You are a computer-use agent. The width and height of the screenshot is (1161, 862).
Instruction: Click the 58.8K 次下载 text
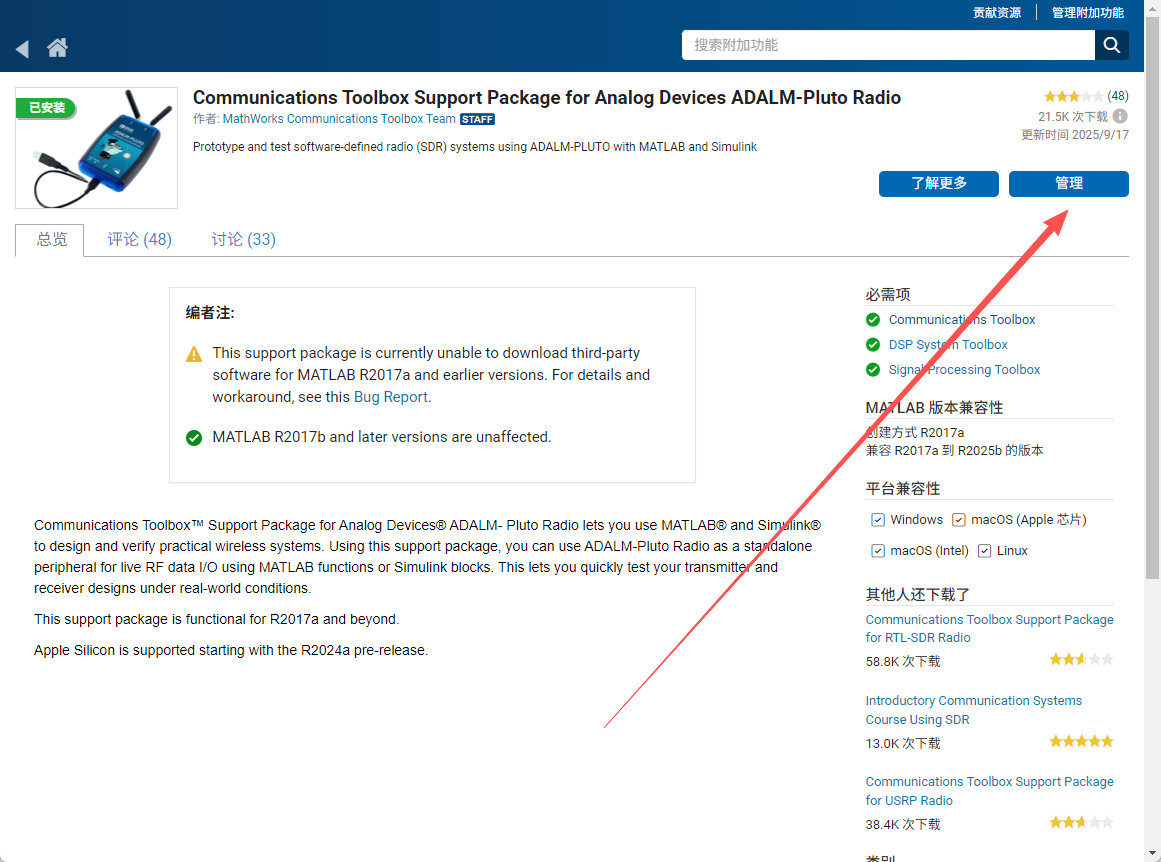click(x=903, y=661)
